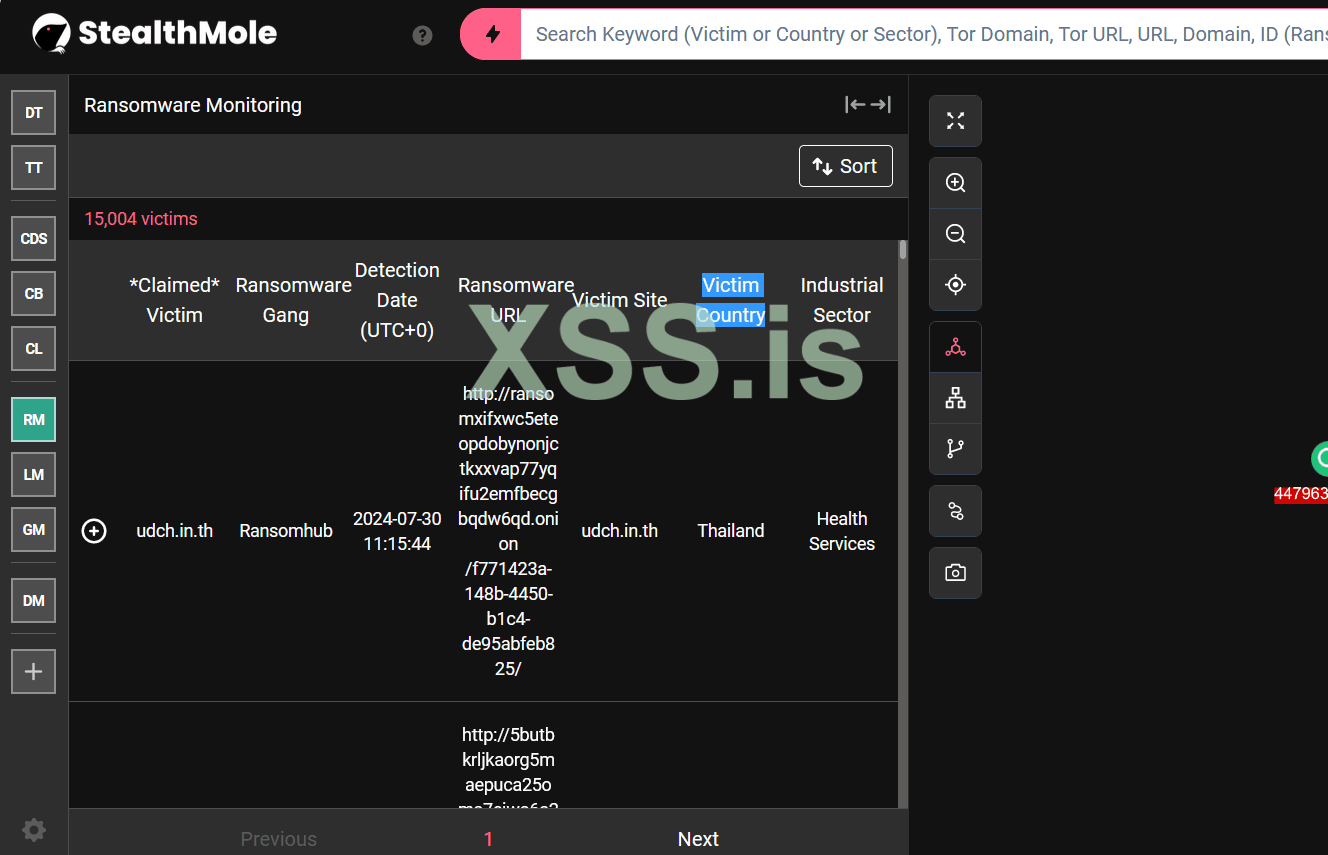This screenshot has width=1328, height=855.
Task: Collapse or expand the panel width arrows
Action: point(867,105)
